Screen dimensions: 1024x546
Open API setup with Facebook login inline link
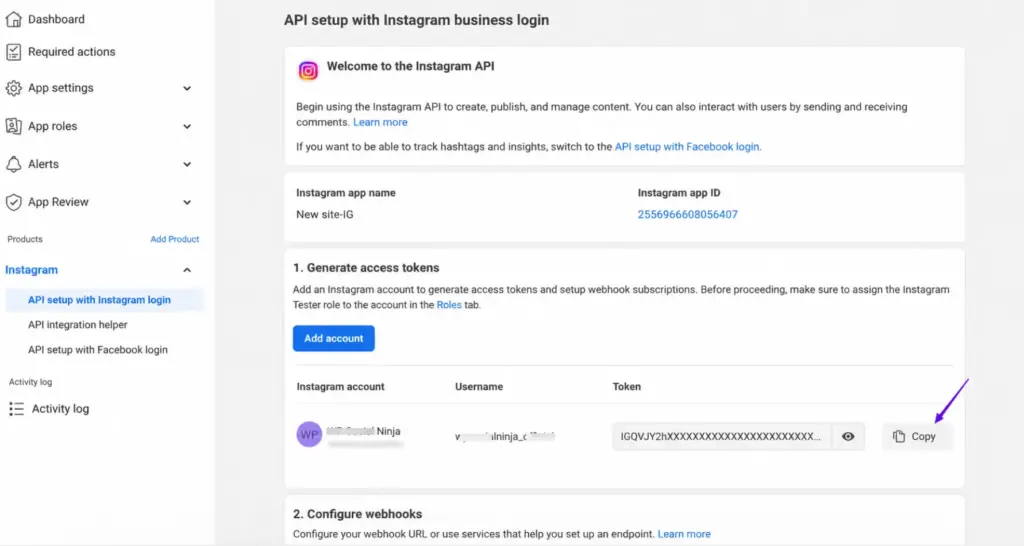[687, 147]
